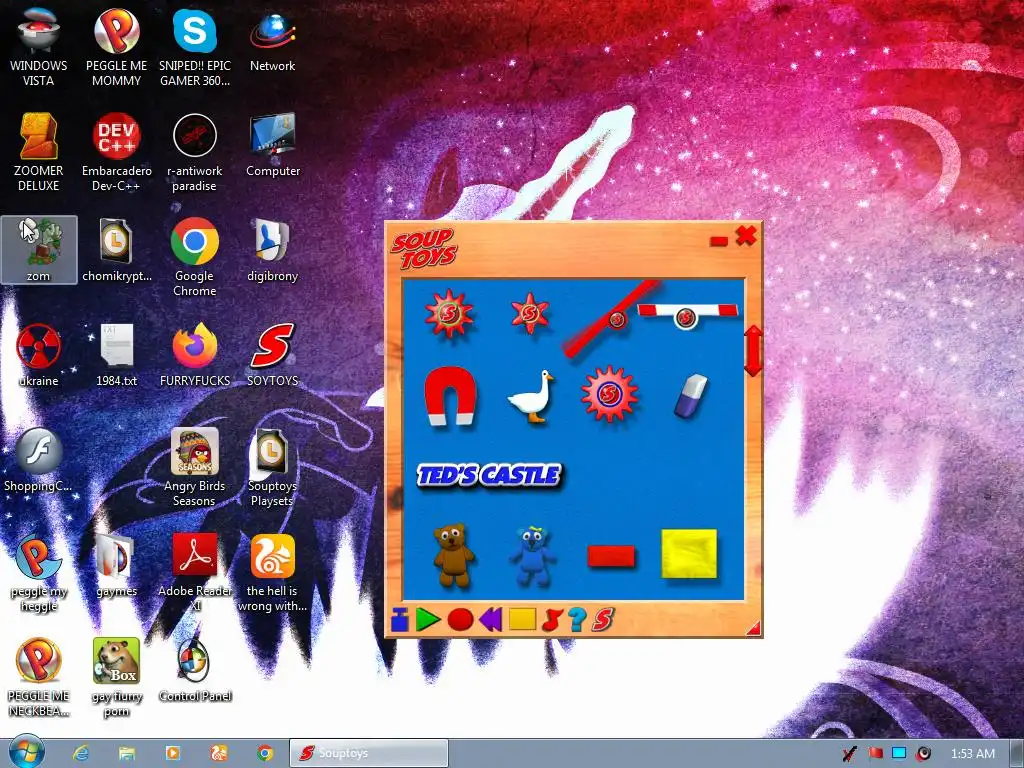
Task: Click the Souptoys taskbar button
Action: click(368, 753)
